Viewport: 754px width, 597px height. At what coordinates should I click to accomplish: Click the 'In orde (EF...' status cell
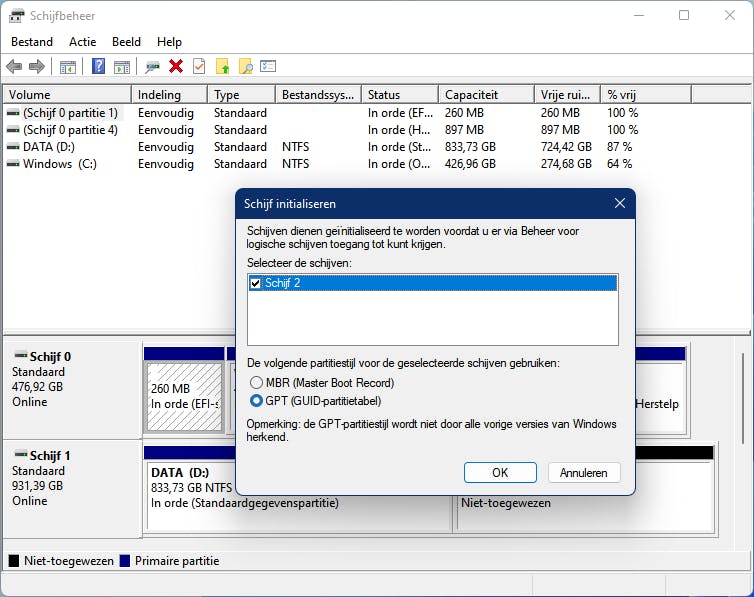coord(400,113)
